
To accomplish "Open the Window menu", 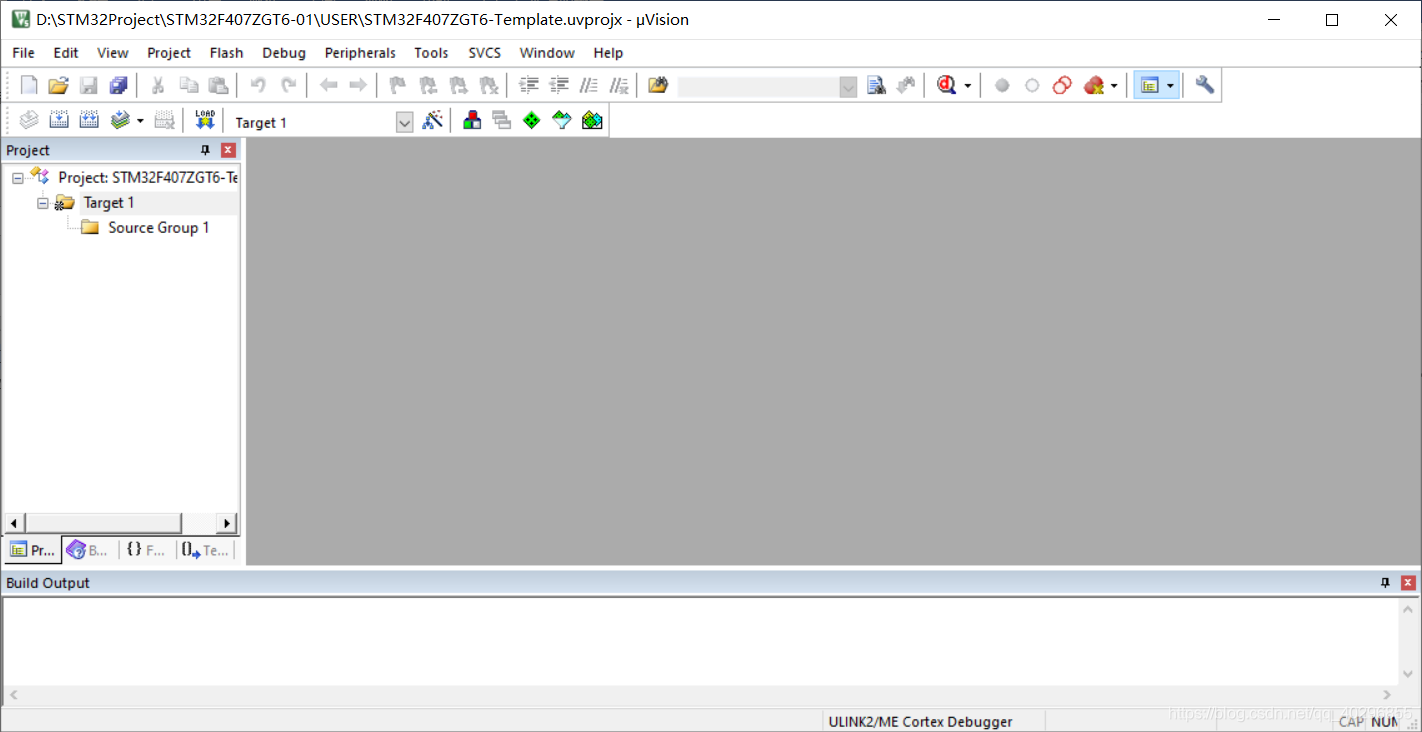I will [547, 53].
